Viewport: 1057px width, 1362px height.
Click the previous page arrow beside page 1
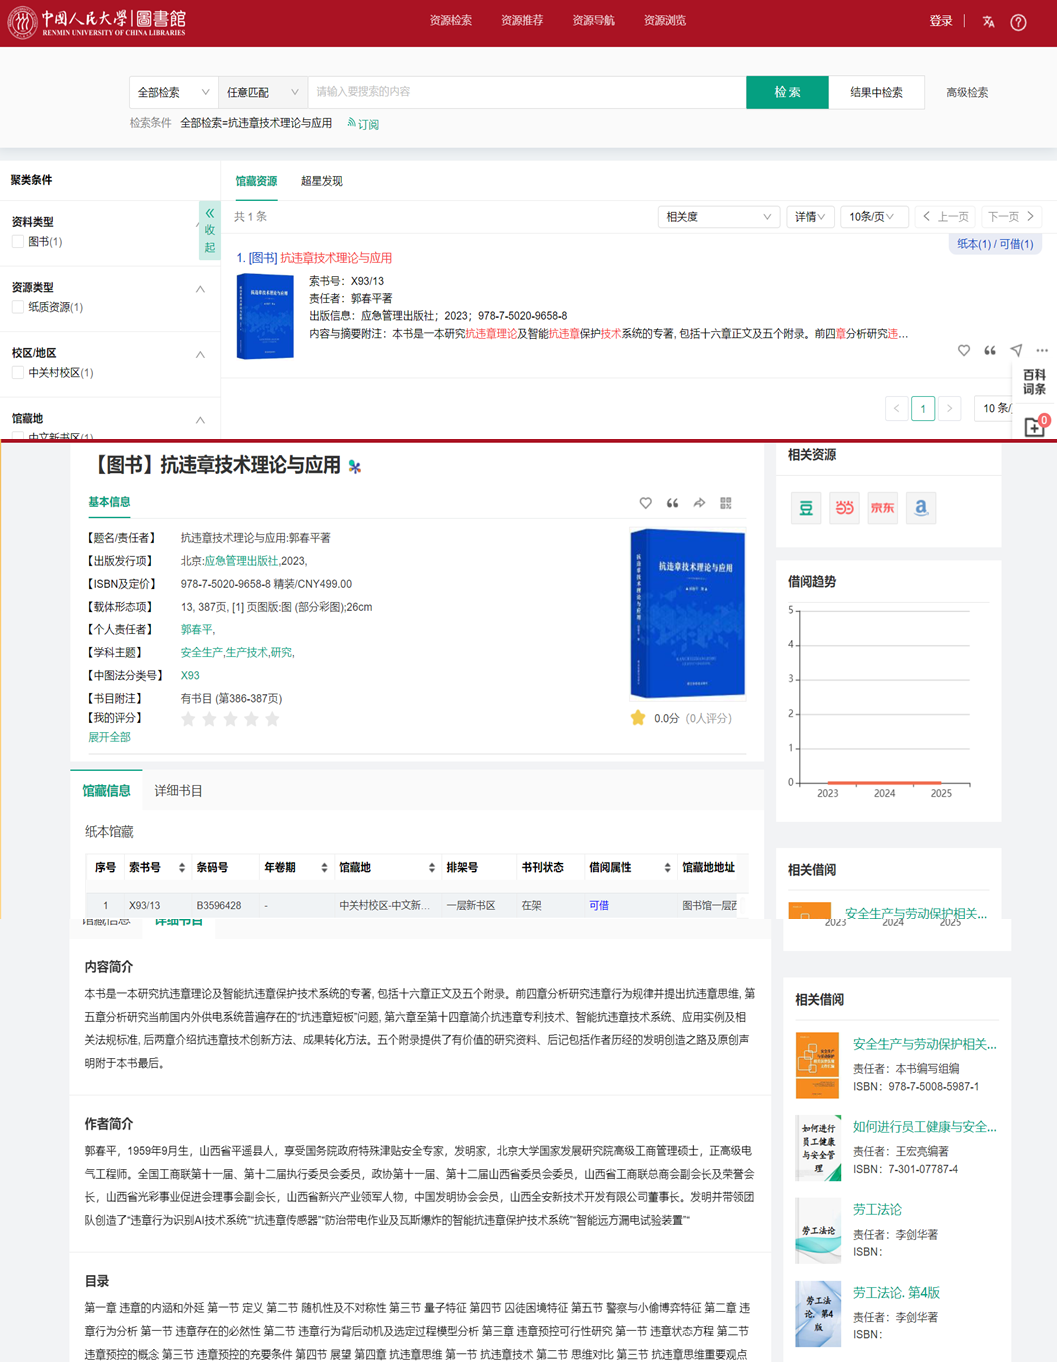[x=897, y=408]
